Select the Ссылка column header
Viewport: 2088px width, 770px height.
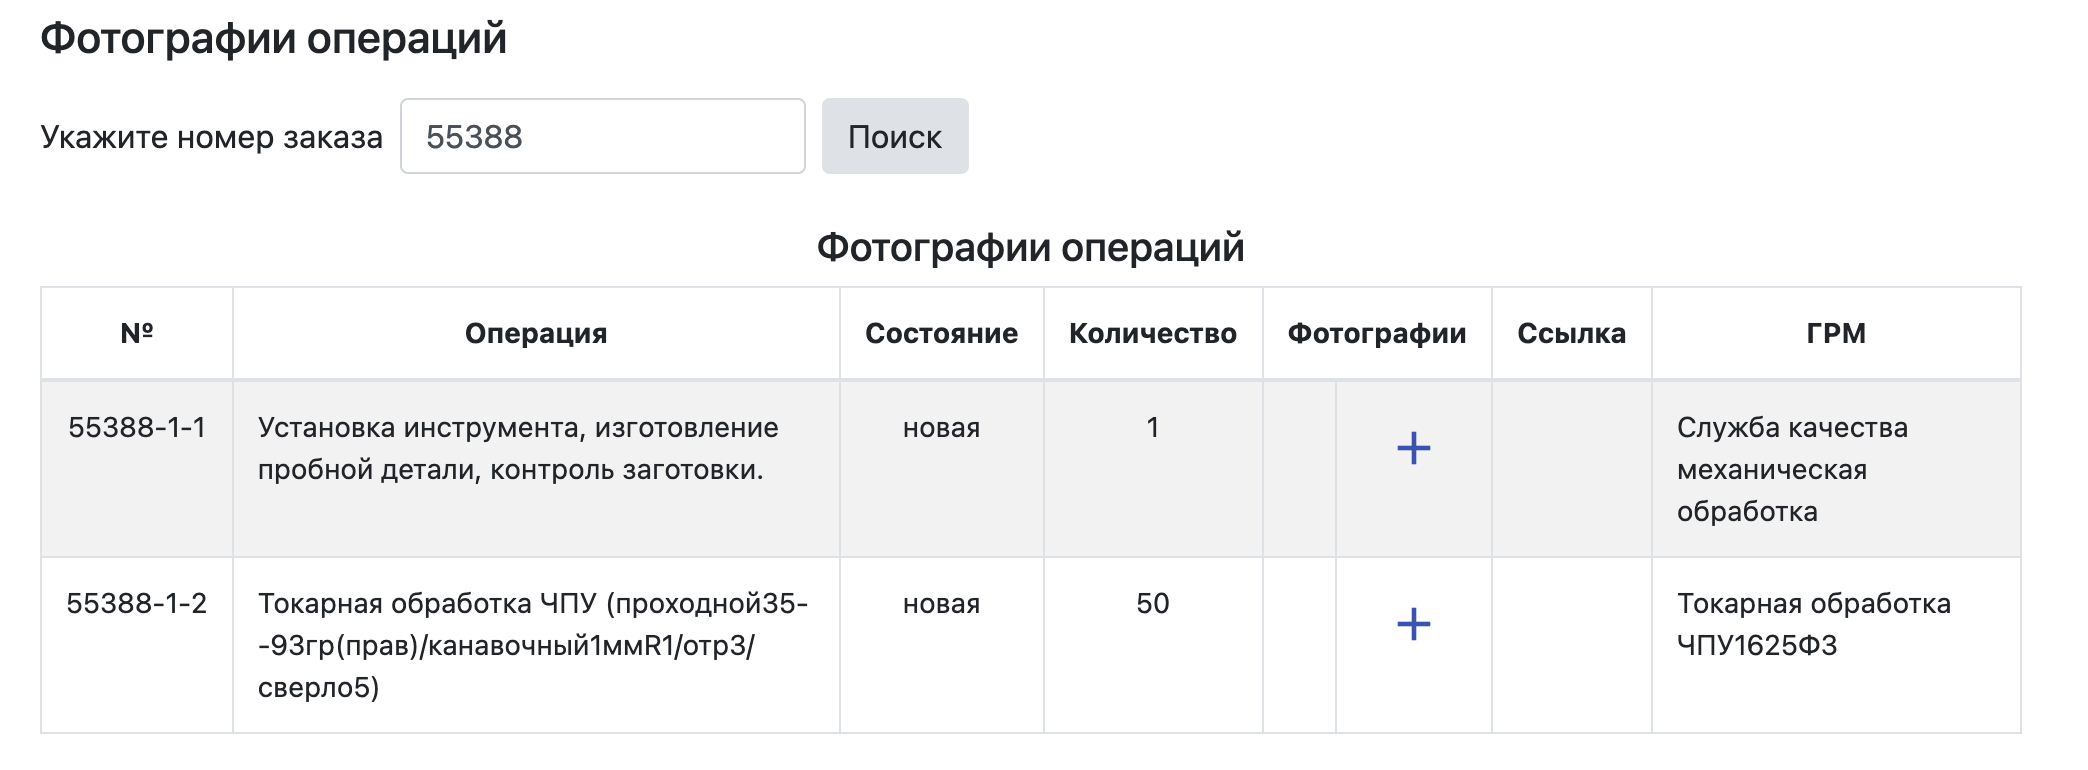click(1572, 333)
